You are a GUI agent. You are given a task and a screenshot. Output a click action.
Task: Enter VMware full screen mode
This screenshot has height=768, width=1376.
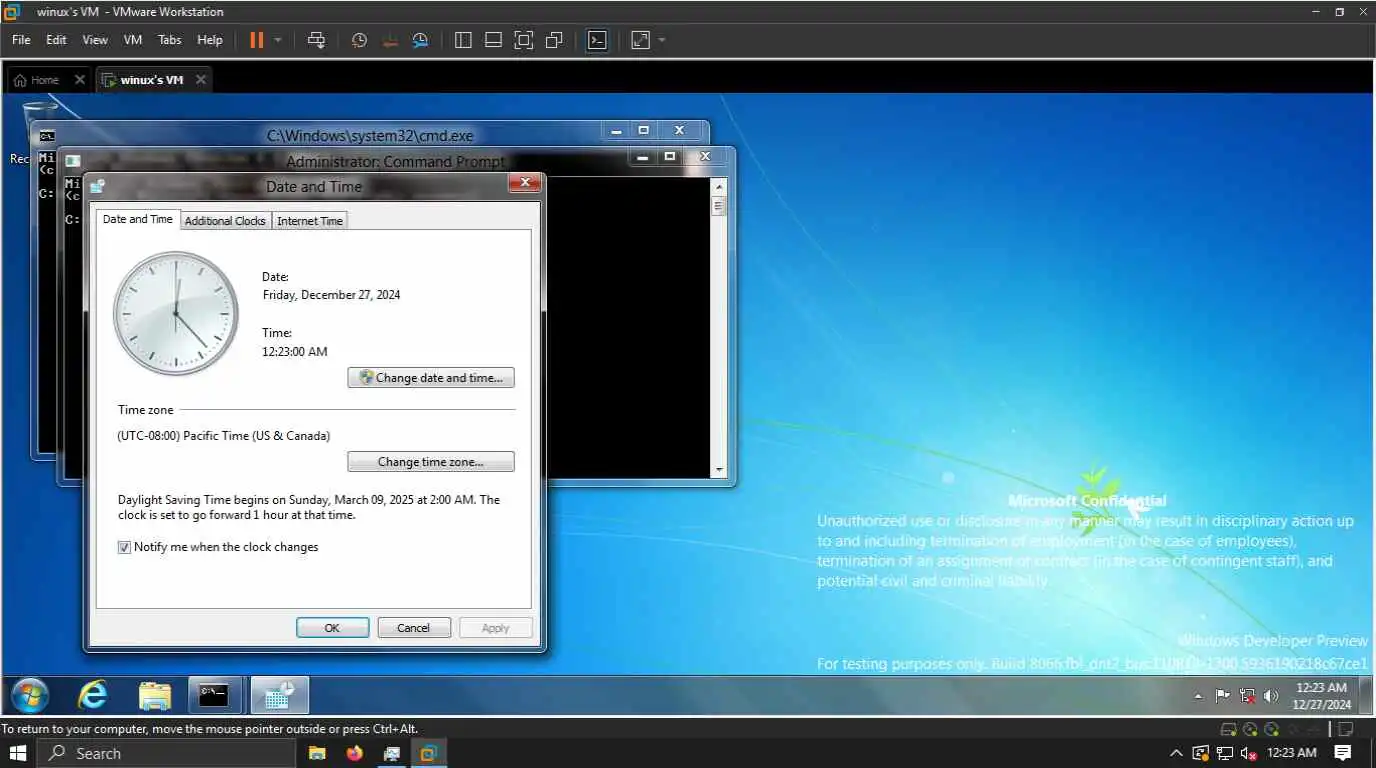pyautogui.click(x=523, y=40)
